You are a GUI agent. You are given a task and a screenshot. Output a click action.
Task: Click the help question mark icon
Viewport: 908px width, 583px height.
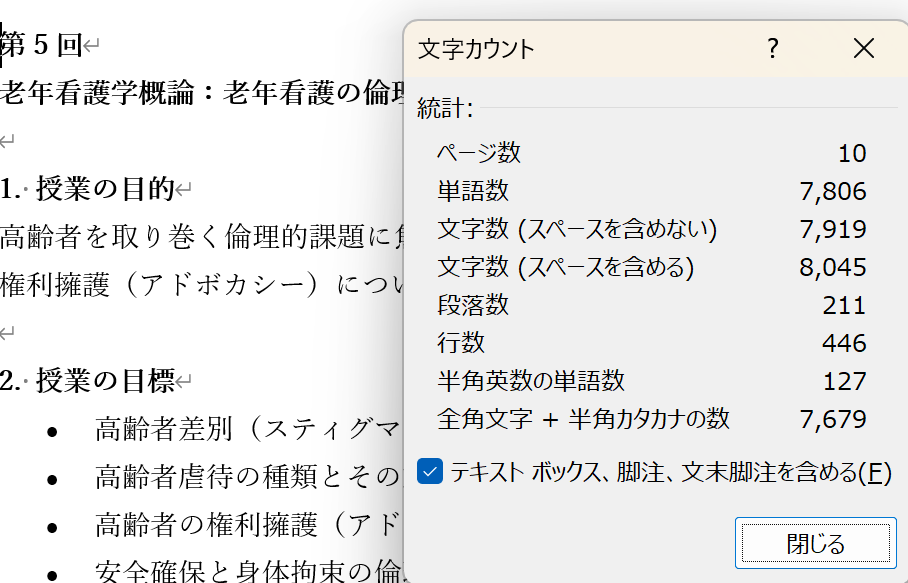tap(772, 48)
